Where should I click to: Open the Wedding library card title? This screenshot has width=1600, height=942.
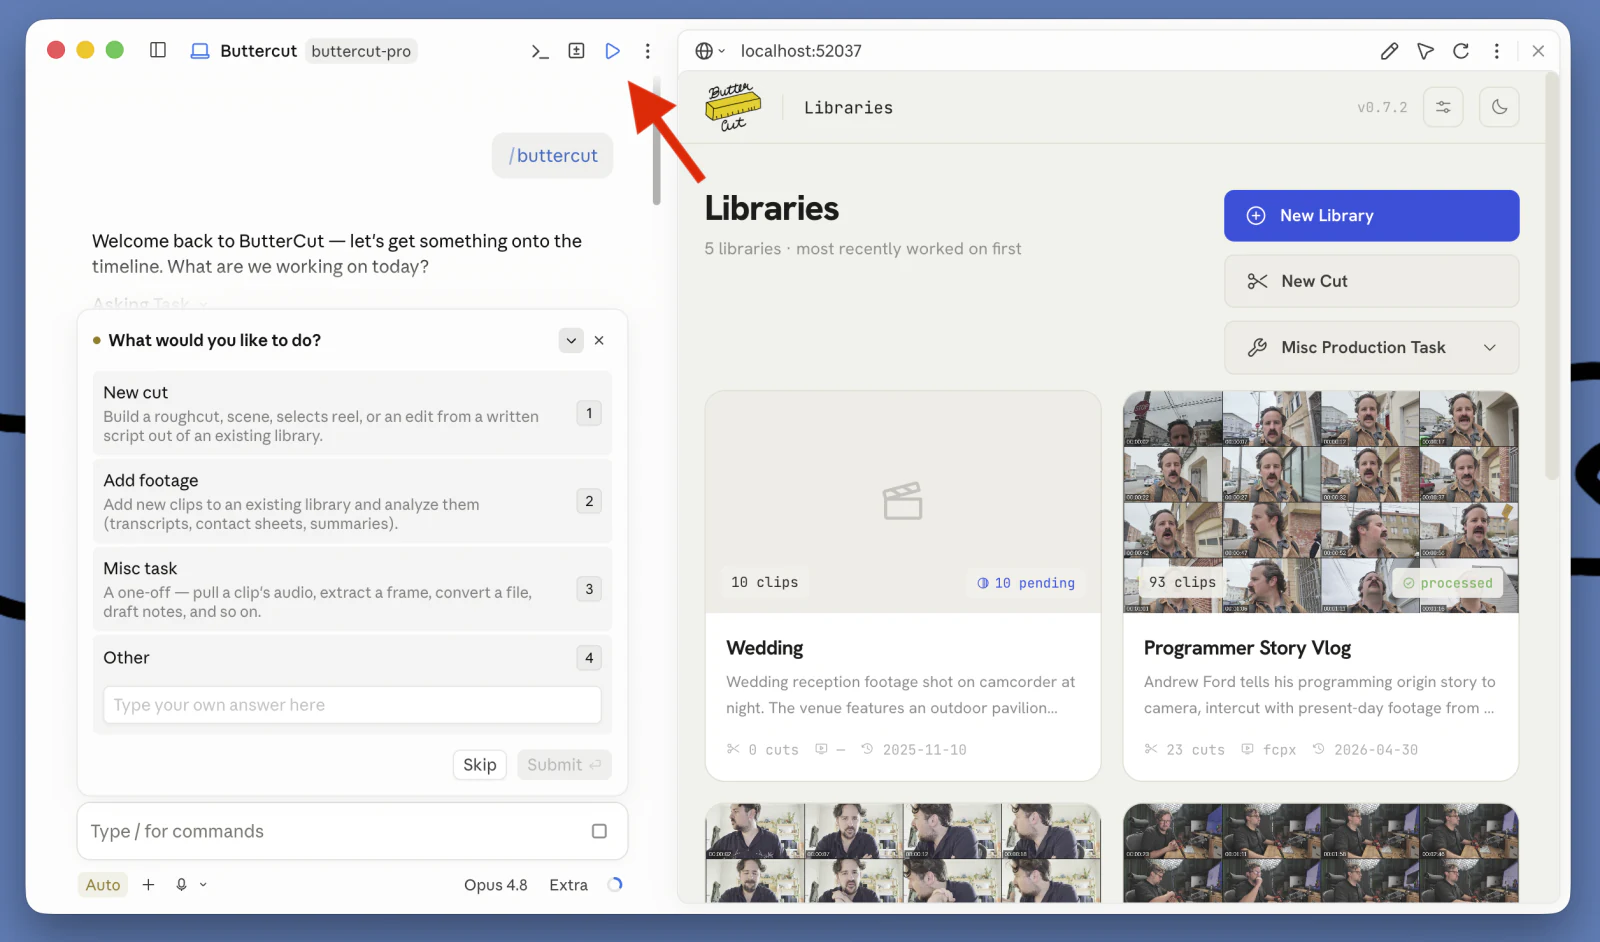tap(765, 648)
